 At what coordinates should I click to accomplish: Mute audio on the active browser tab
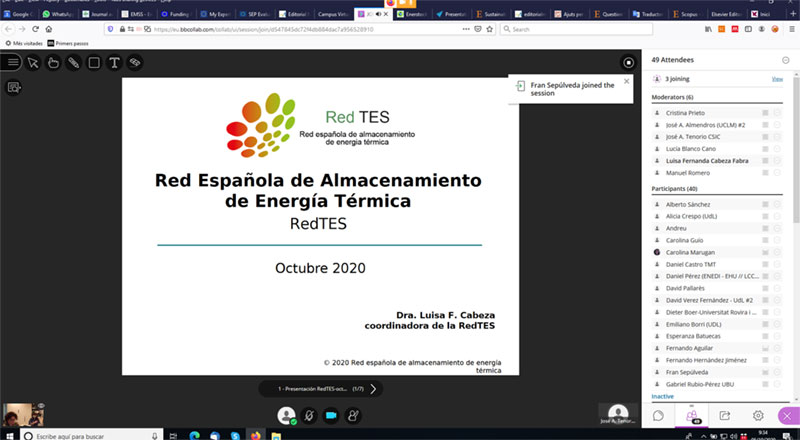click(379, 14)
